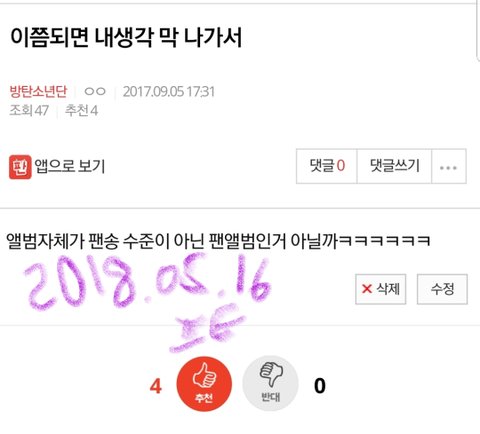Click the author nickname ㅇㅇ
This screenshot has height=434, width=480.
click(95, 91)
